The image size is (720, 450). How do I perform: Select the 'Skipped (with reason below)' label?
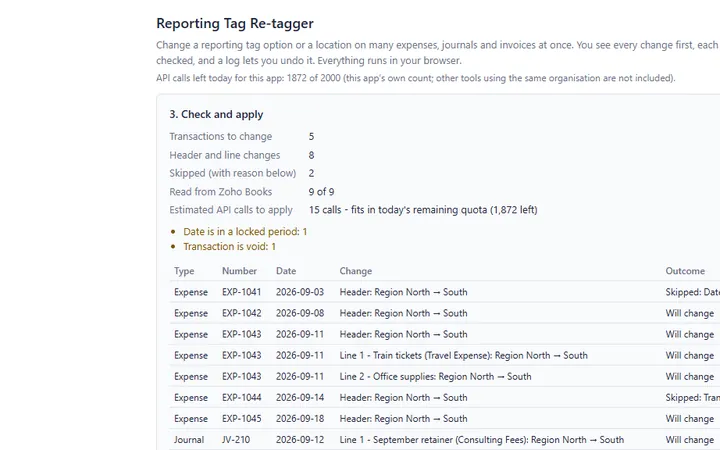pos(232,173)
